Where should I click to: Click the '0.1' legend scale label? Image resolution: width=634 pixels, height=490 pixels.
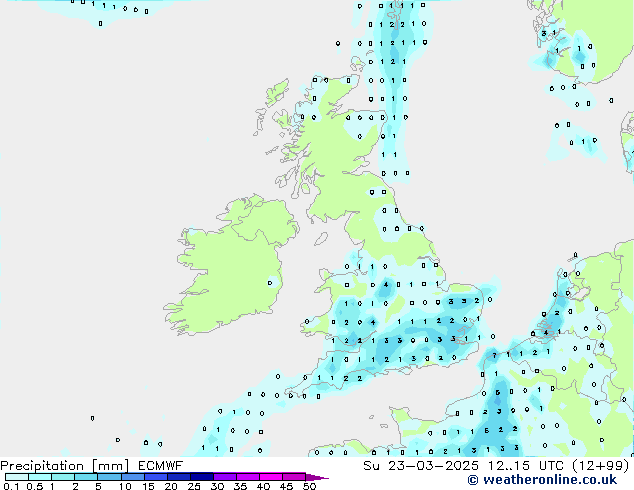(11, 486)
